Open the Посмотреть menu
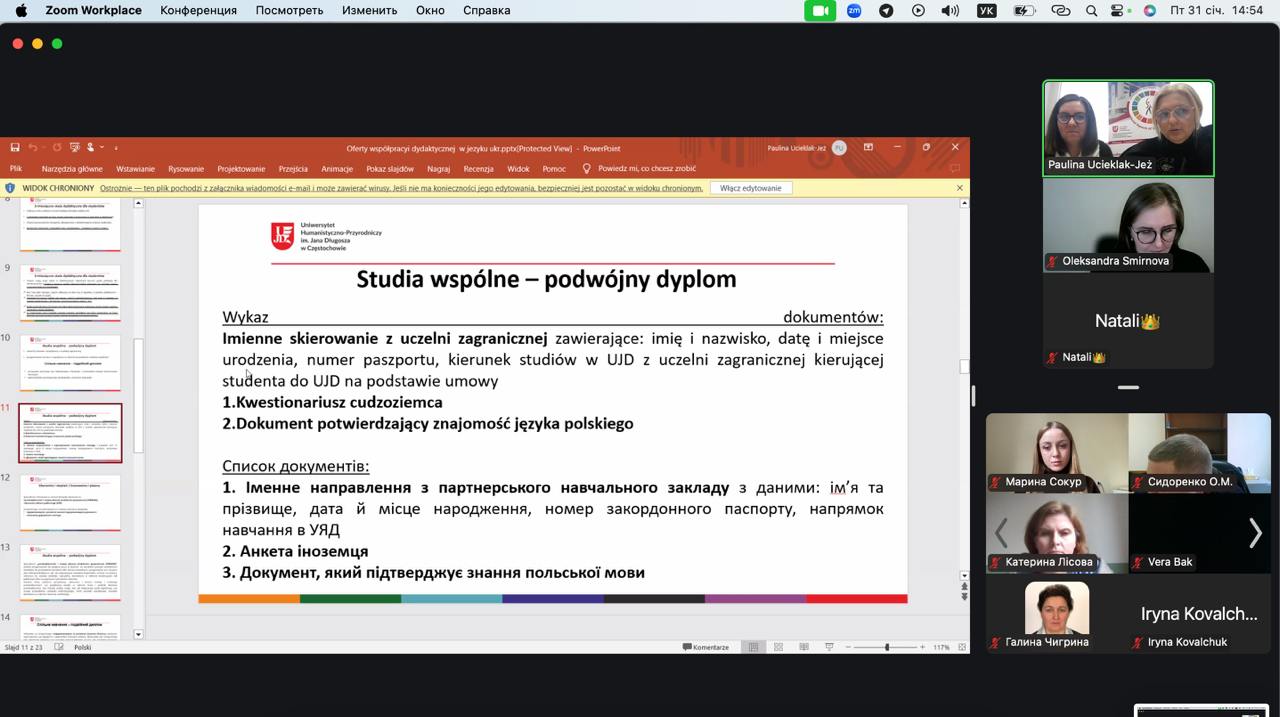 289,10
